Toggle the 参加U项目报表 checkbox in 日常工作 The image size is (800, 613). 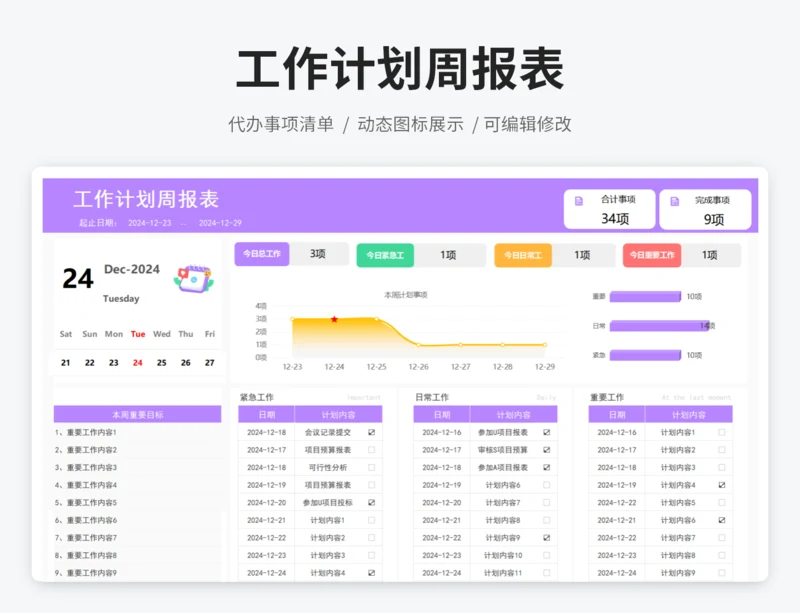click(x=546, y=433)
